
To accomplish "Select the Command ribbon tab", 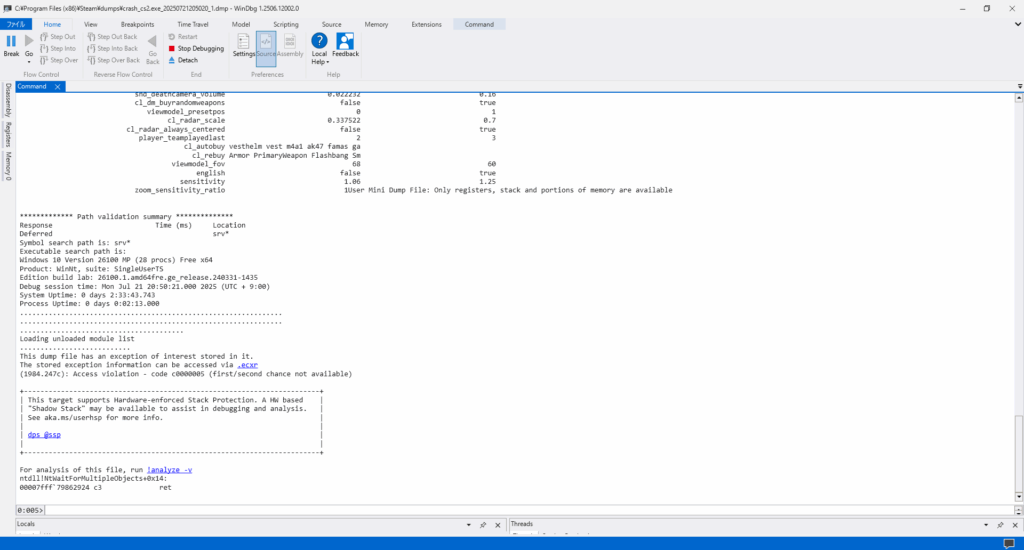I will pyautogui.click(x=479, y=24).
